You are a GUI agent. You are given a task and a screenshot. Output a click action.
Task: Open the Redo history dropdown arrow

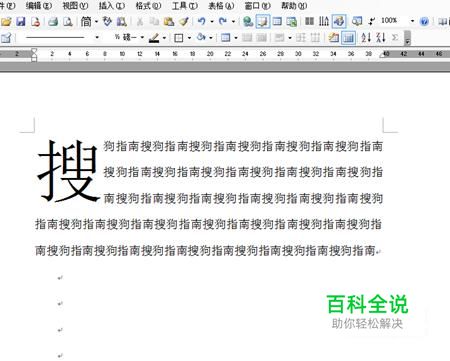(233, 22)
